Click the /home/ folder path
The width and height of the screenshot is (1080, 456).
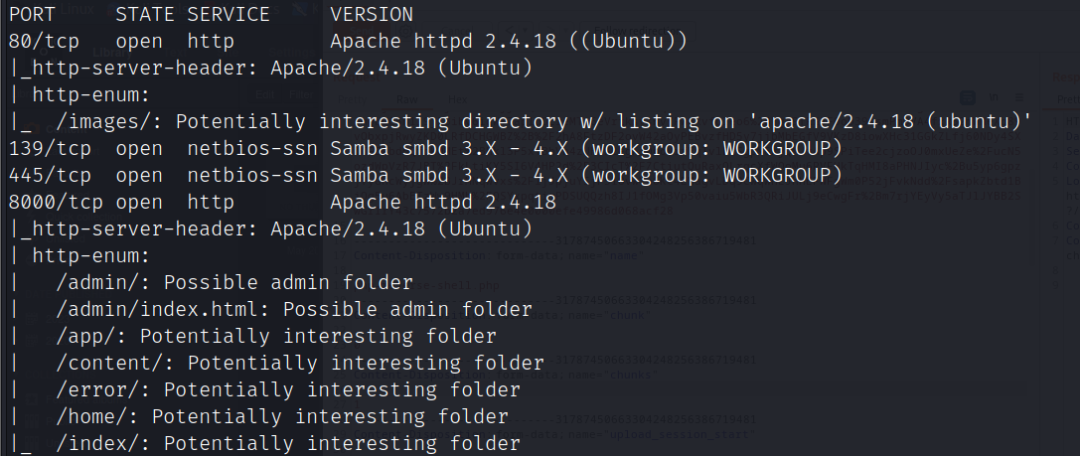(92, 416)
